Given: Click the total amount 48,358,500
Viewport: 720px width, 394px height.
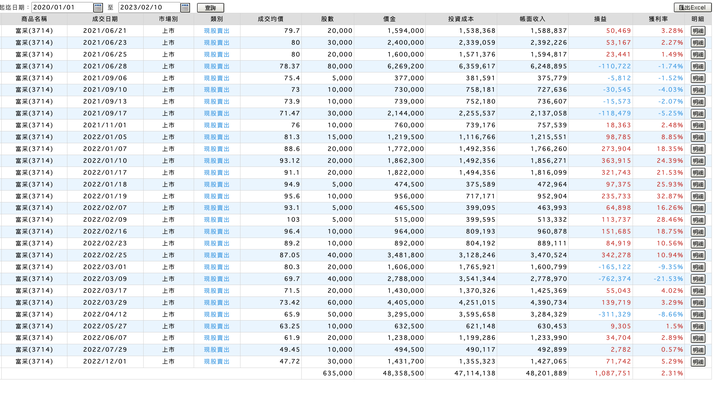Looking at the screenshot, I should 404,374.
